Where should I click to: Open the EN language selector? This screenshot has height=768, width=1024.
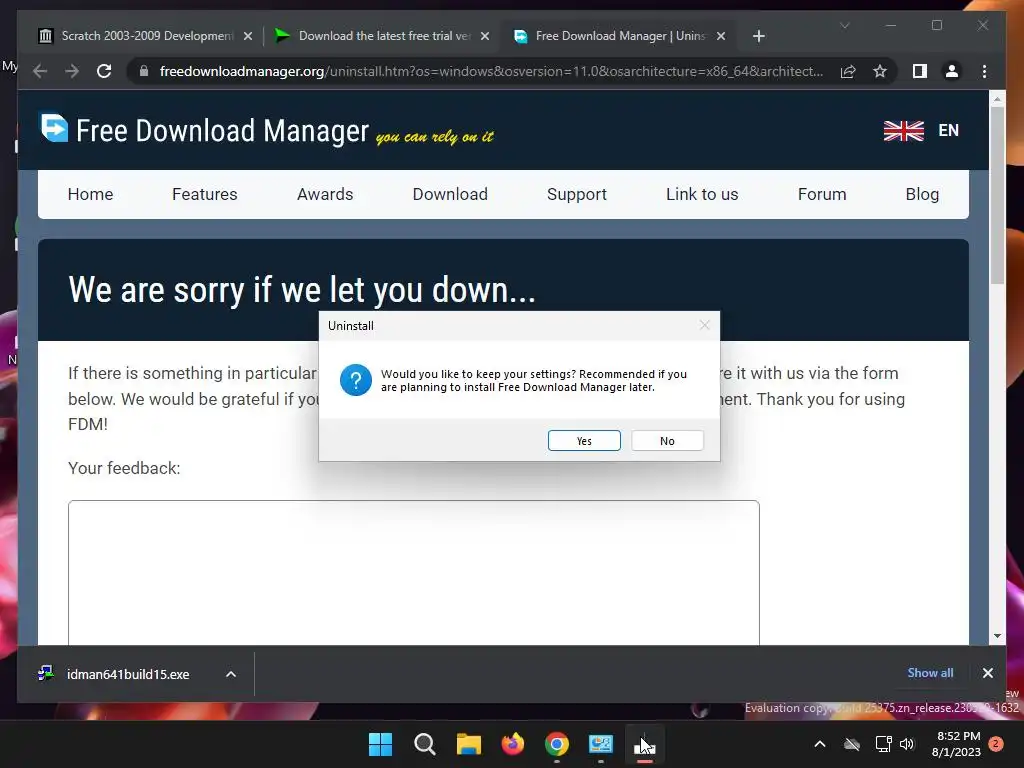click(x=948, y=130)
